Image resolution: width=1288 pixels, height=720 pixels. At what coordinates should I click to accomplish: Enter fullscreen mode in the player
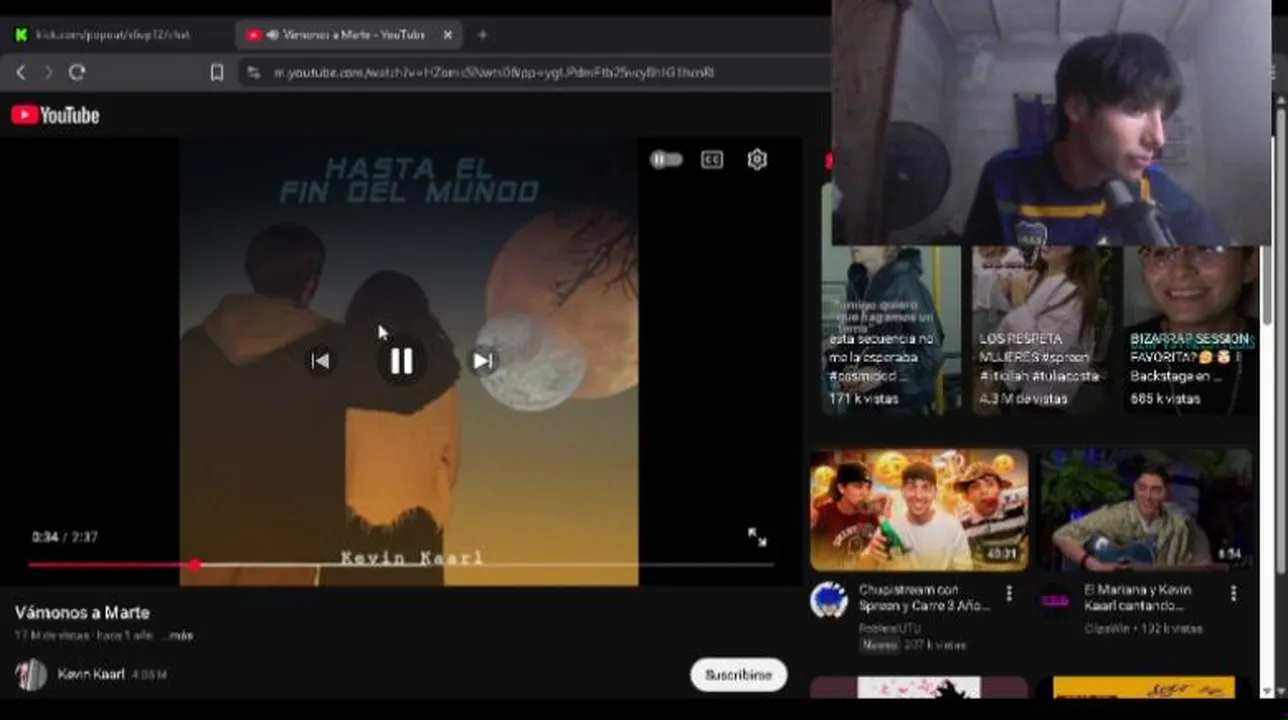(757, 537)
